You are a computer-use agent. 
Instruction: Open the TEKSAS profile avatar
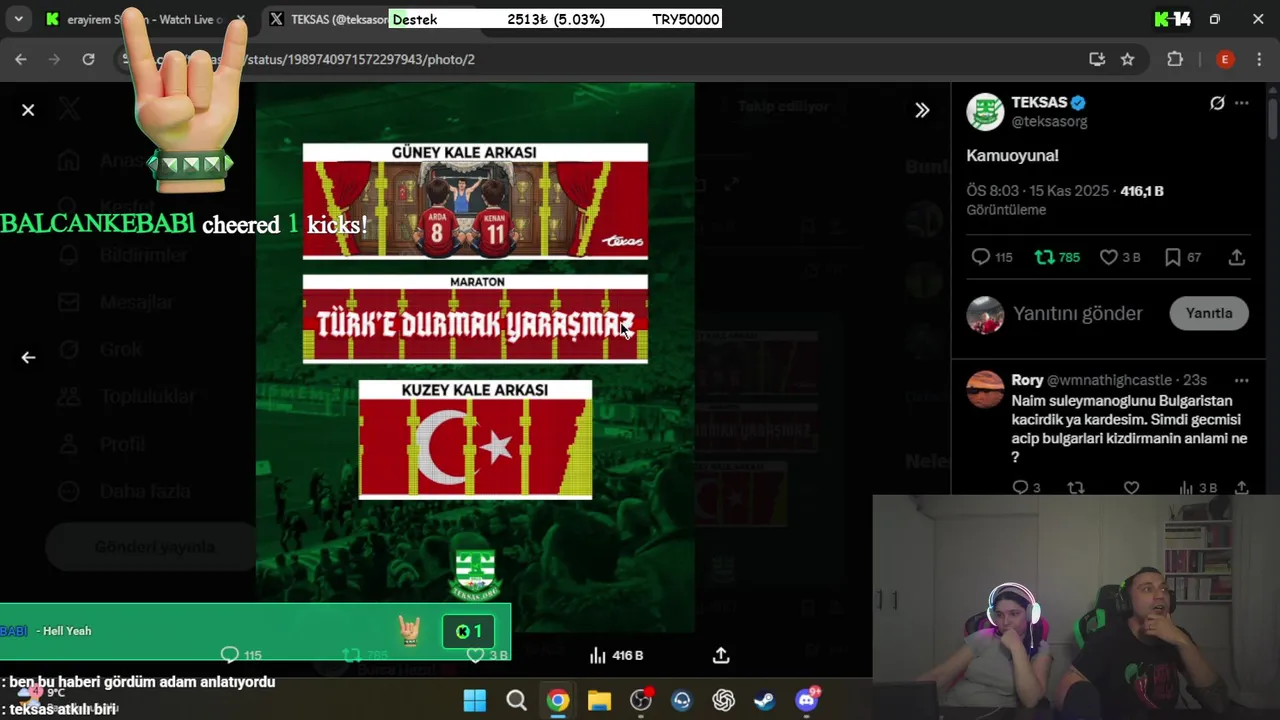985,112
